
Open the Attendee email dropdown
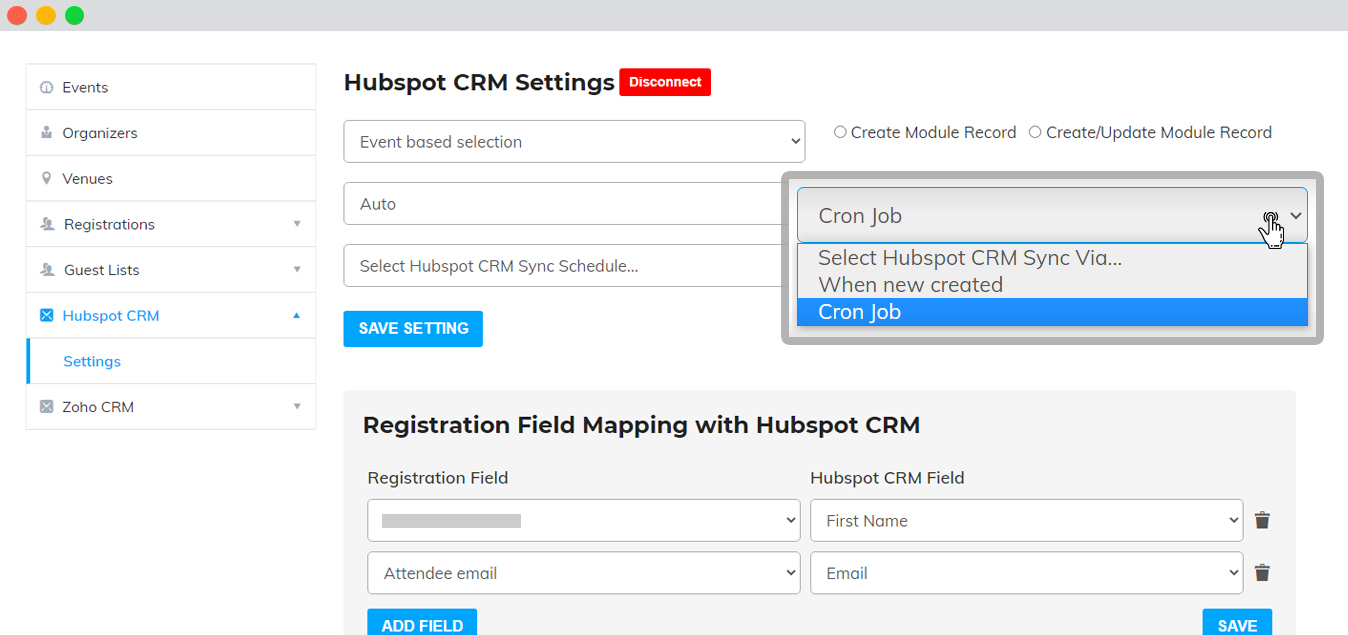pos(584,573)
